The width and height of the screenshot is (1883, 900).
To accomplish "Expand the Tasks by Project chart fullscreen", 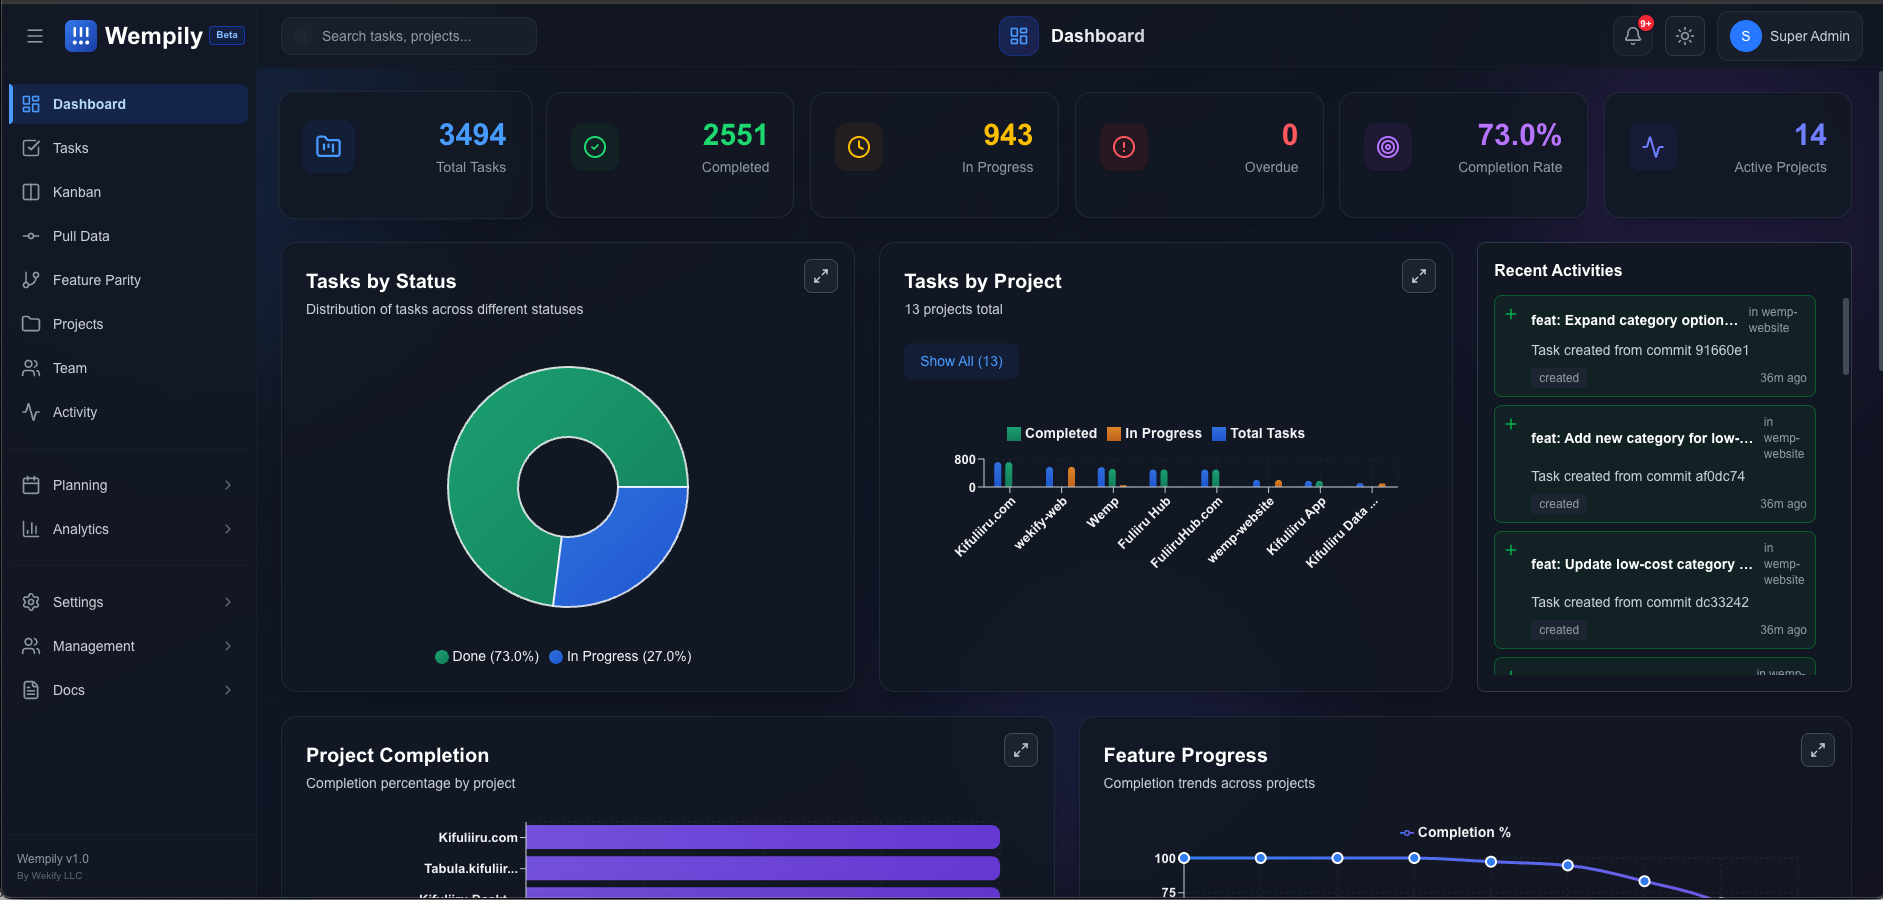I will (x=1418, y=276).
